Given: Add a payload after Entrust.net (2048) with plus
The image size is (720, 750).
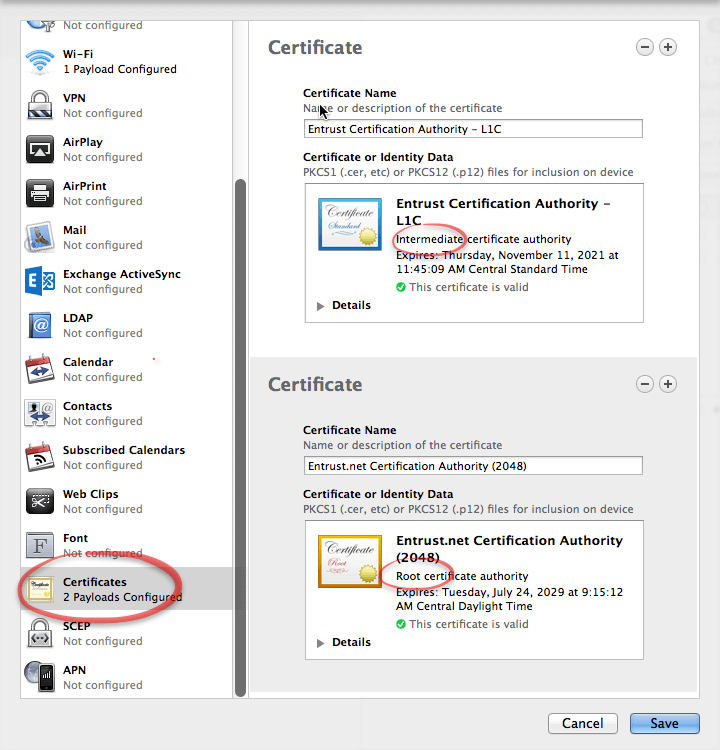Looking at the screenshot, I should 668,384.
